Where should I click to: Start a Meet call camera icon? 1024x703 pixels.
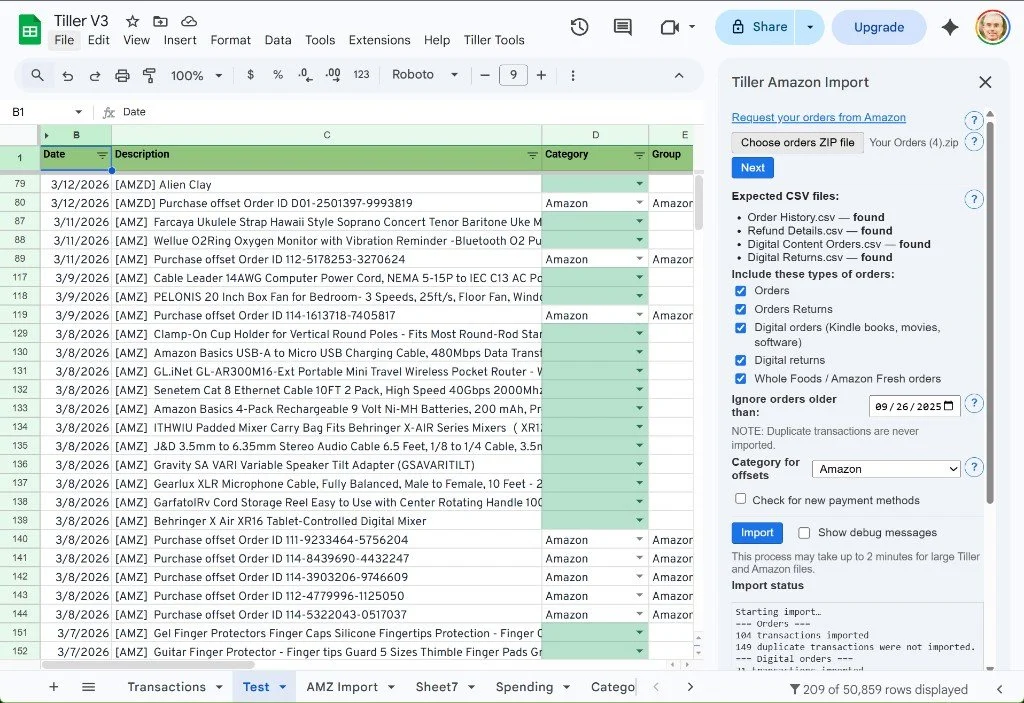point(670,27)
